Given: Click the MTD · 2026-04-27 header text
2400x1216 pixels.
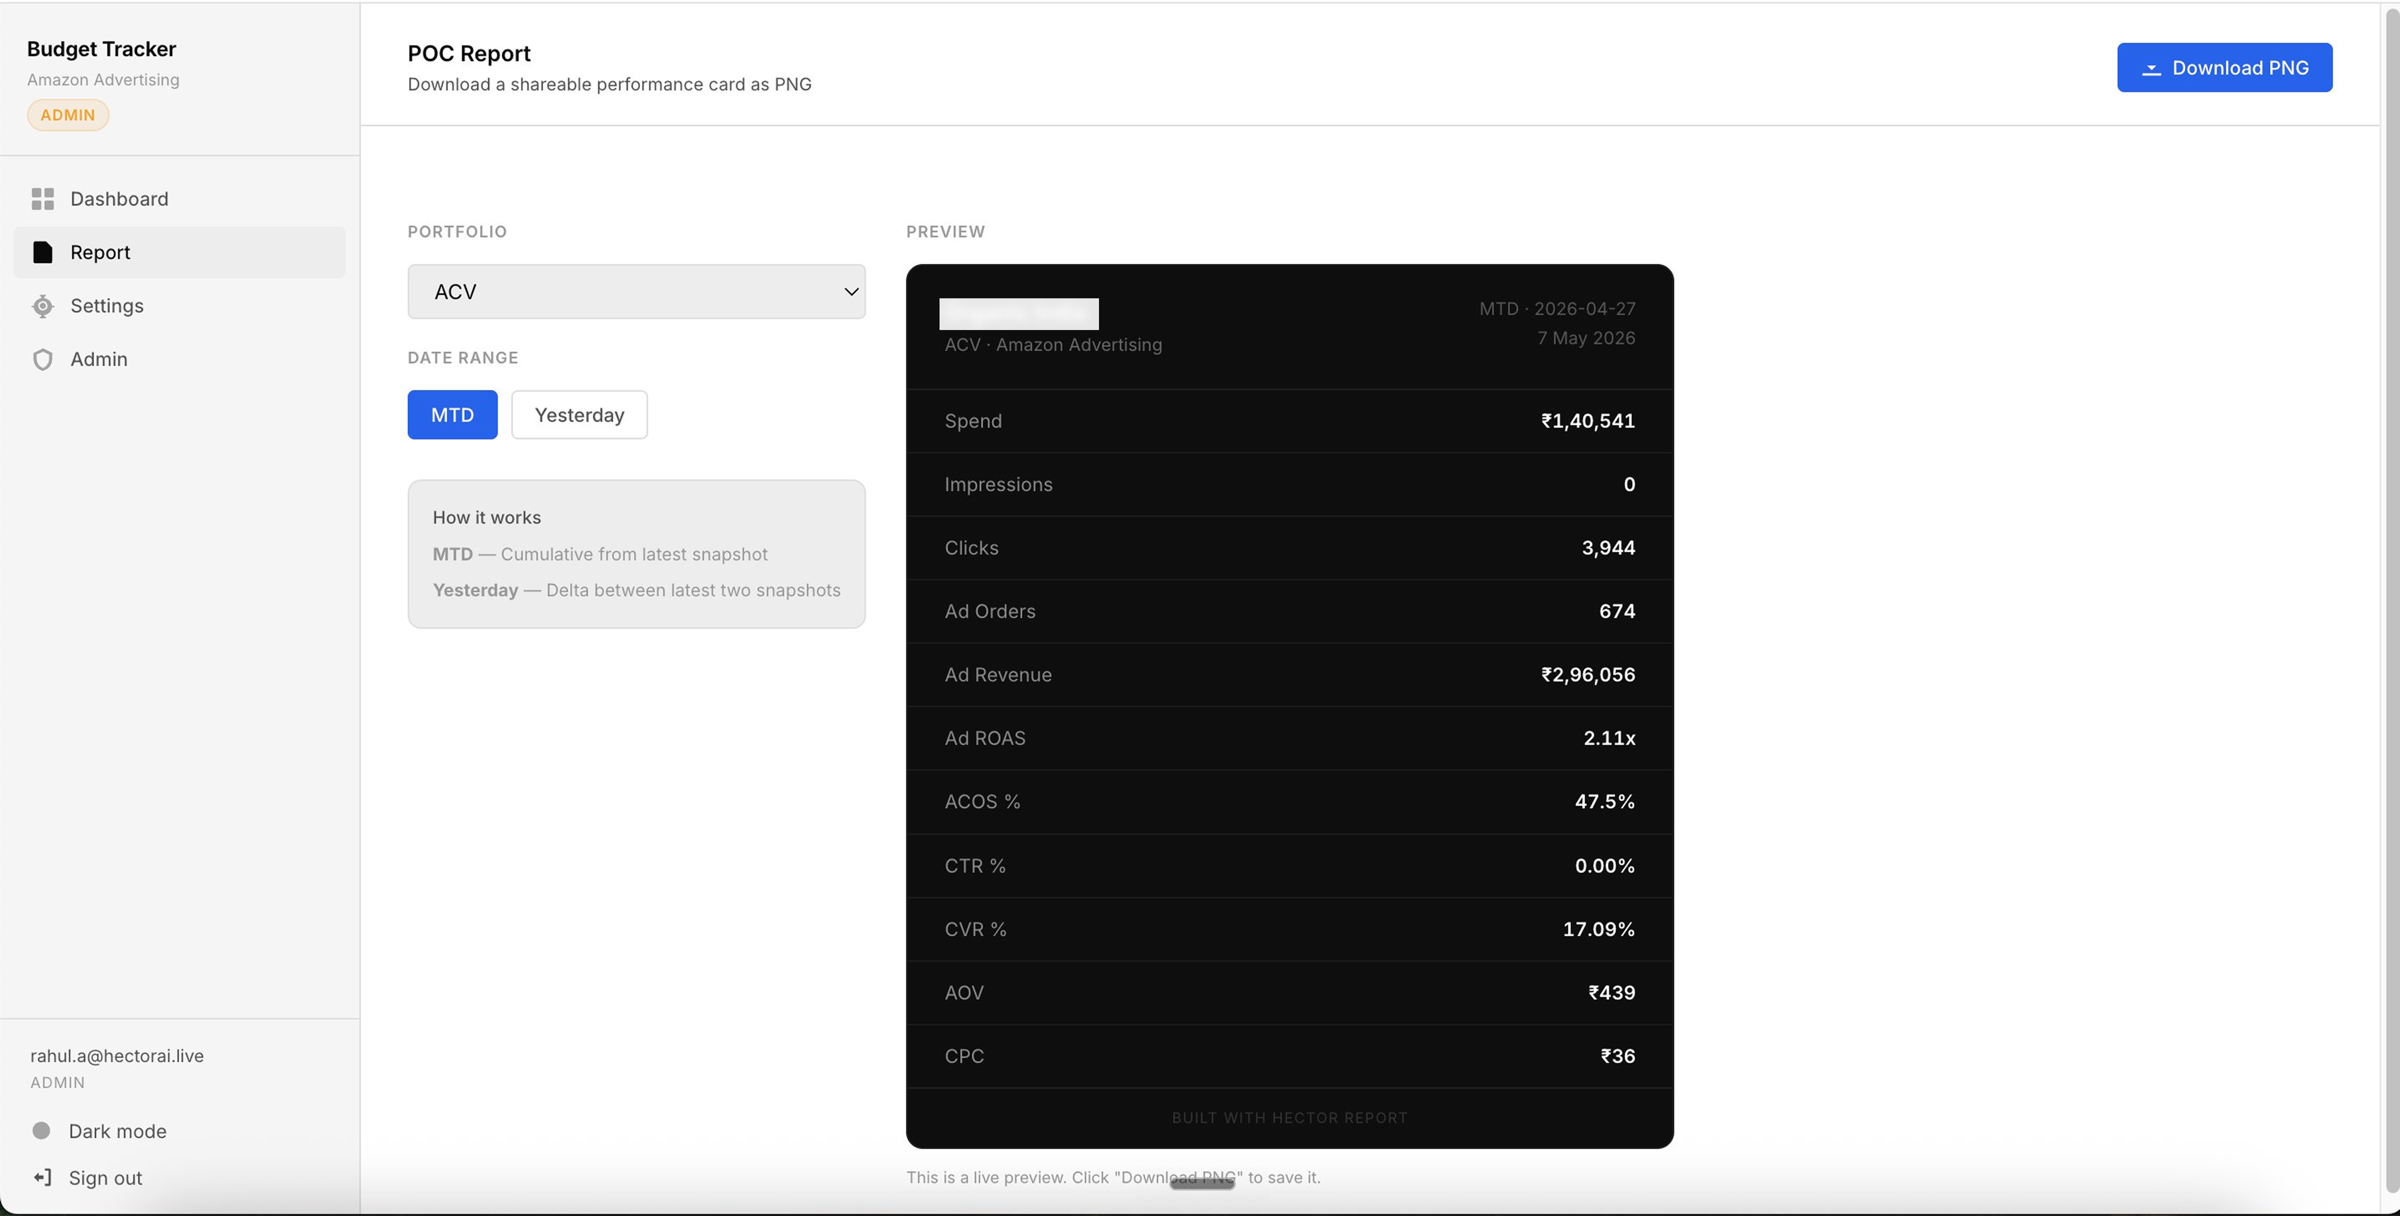Looking at the screenshot, I should point(1557,309).
